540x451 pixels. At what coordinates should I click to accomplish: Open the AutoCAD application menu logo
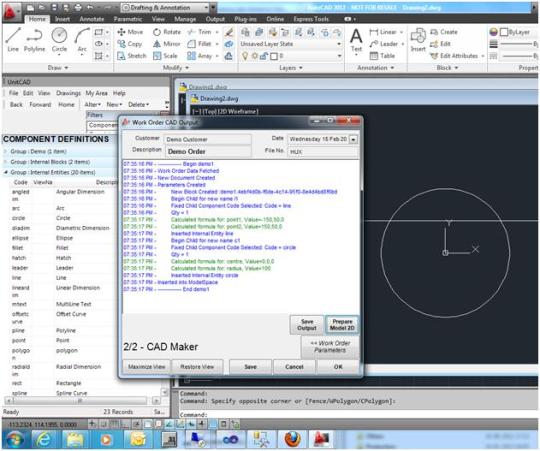[x=10, y=12]
